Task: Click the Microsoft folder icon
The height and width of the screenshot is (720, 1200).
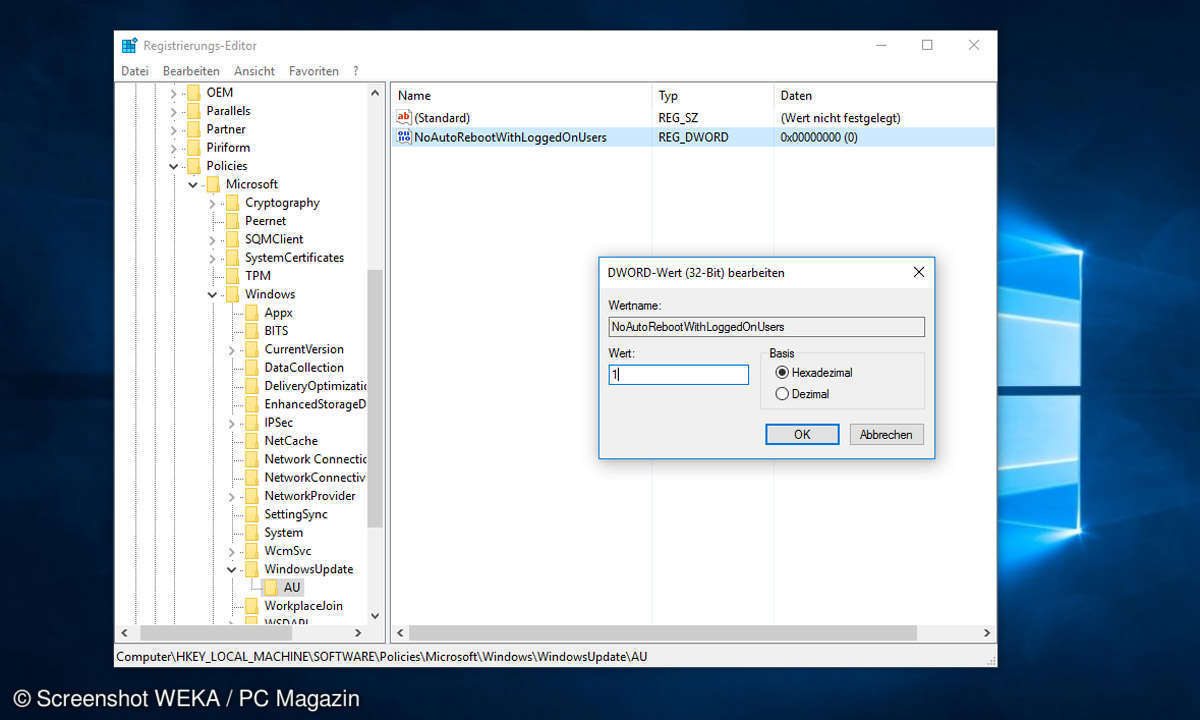Action: click(x=213, y=184)
